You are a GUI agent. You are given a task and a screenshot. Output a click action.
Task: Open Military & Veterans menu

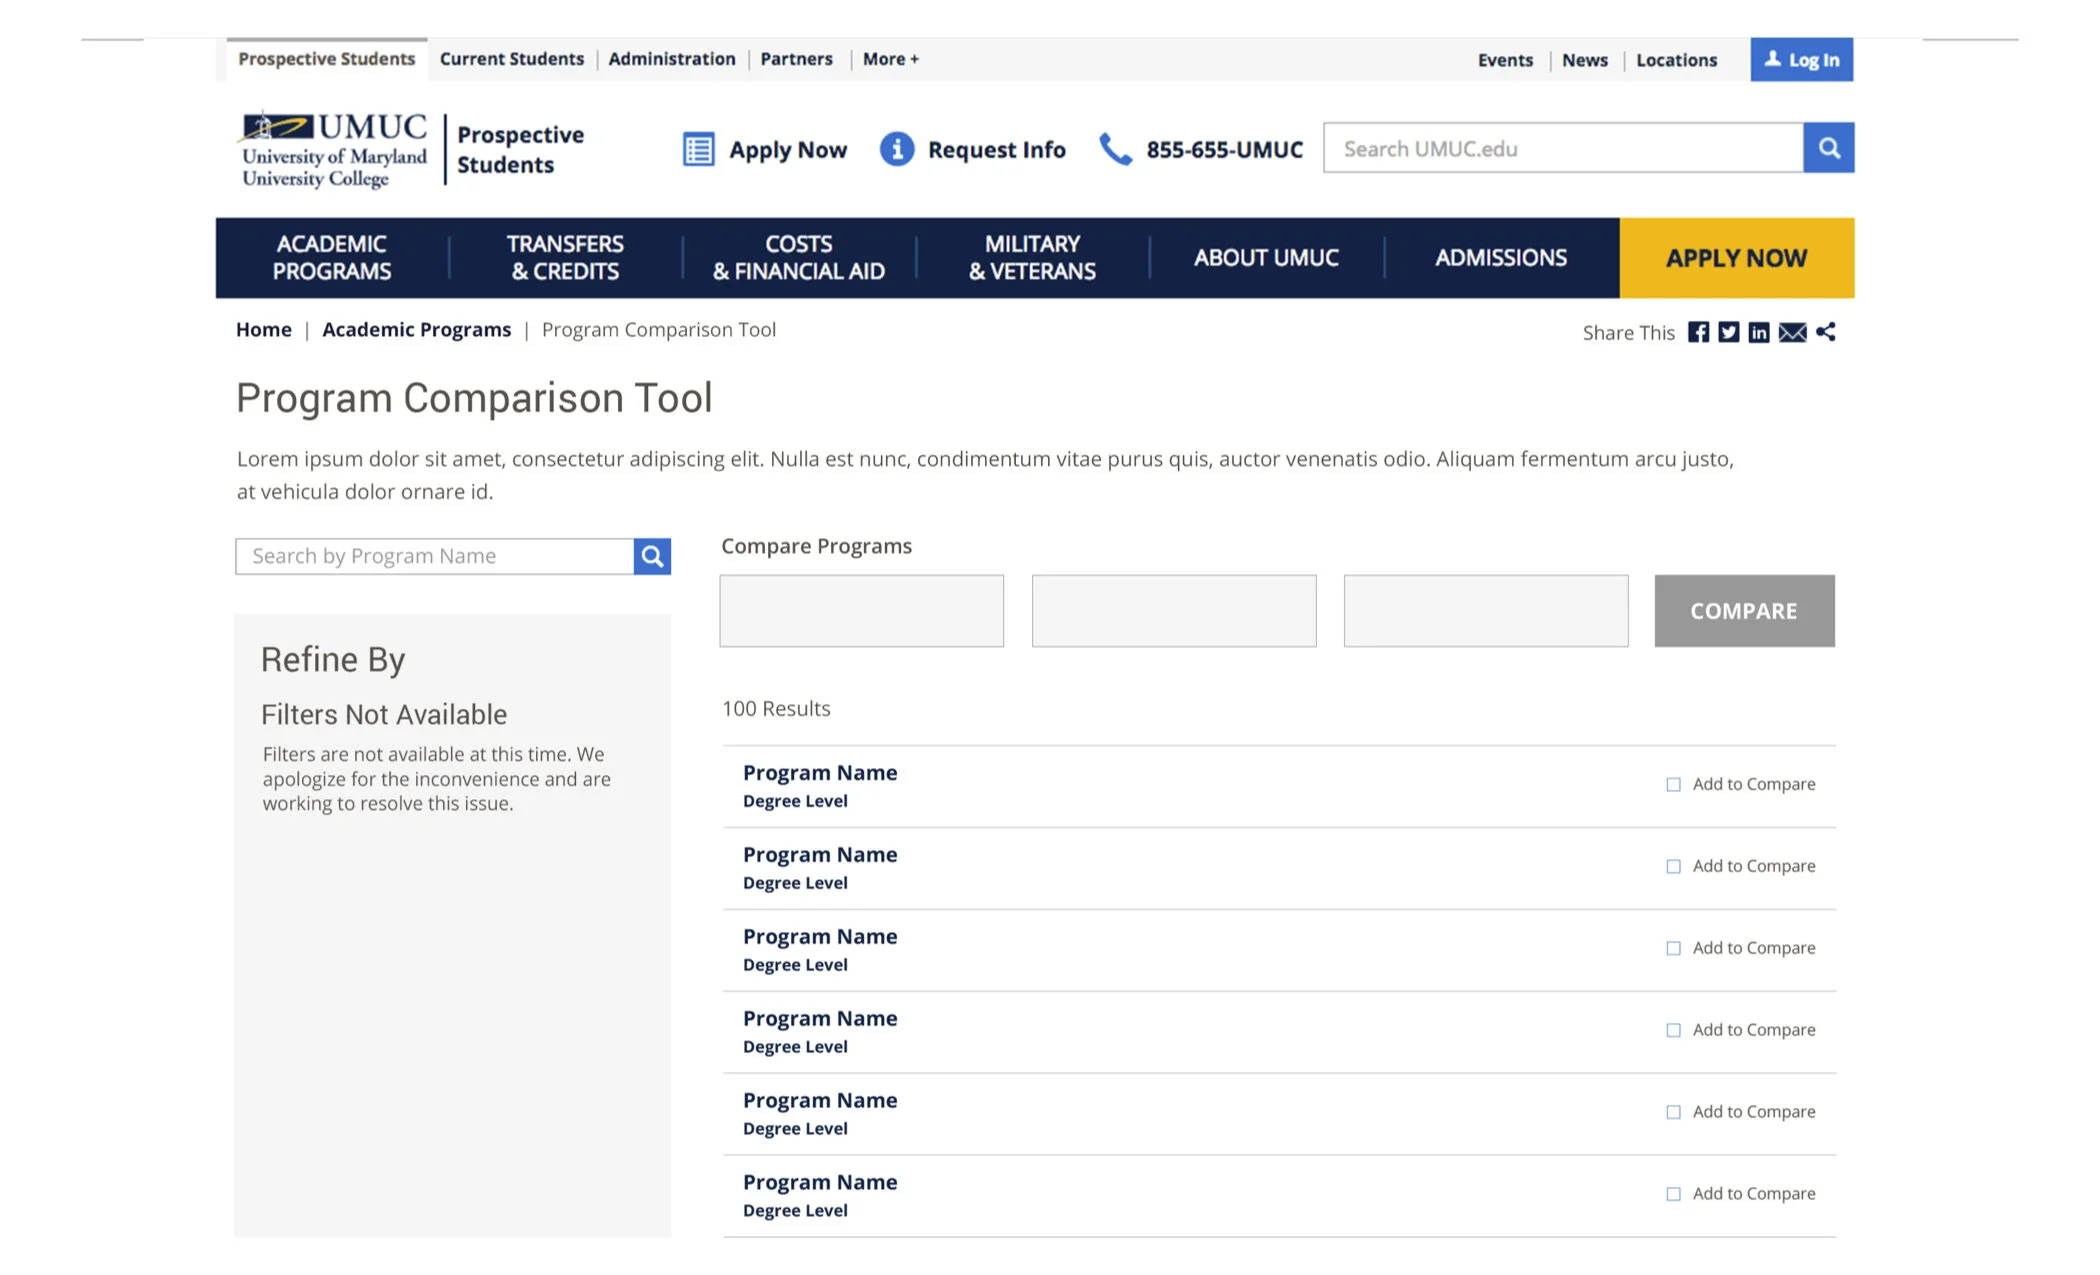(1032, 258)
